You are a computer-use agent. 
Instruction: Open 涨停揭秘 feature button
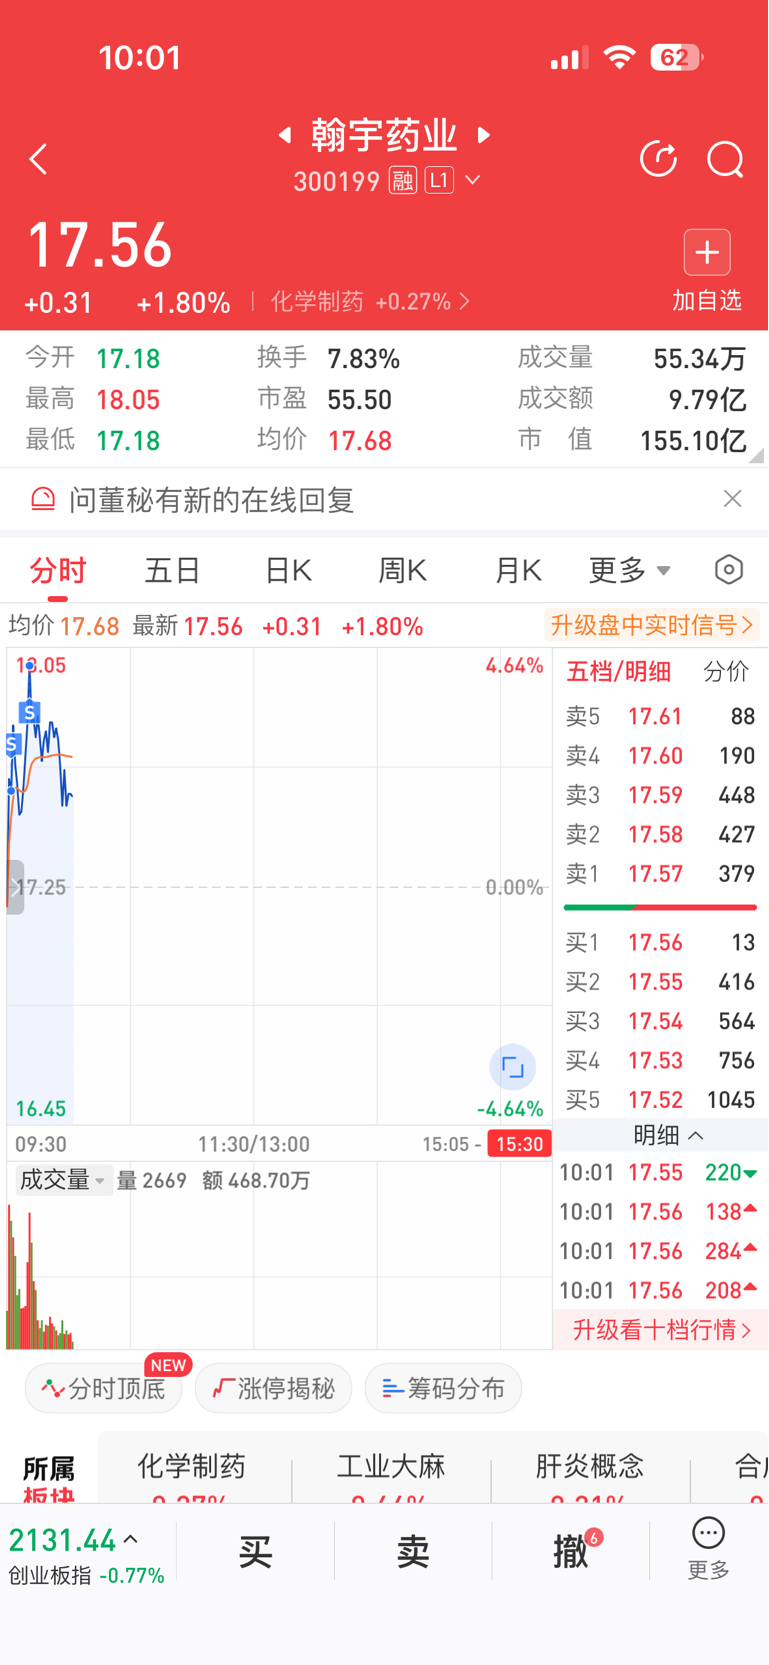coord(274,1389)
